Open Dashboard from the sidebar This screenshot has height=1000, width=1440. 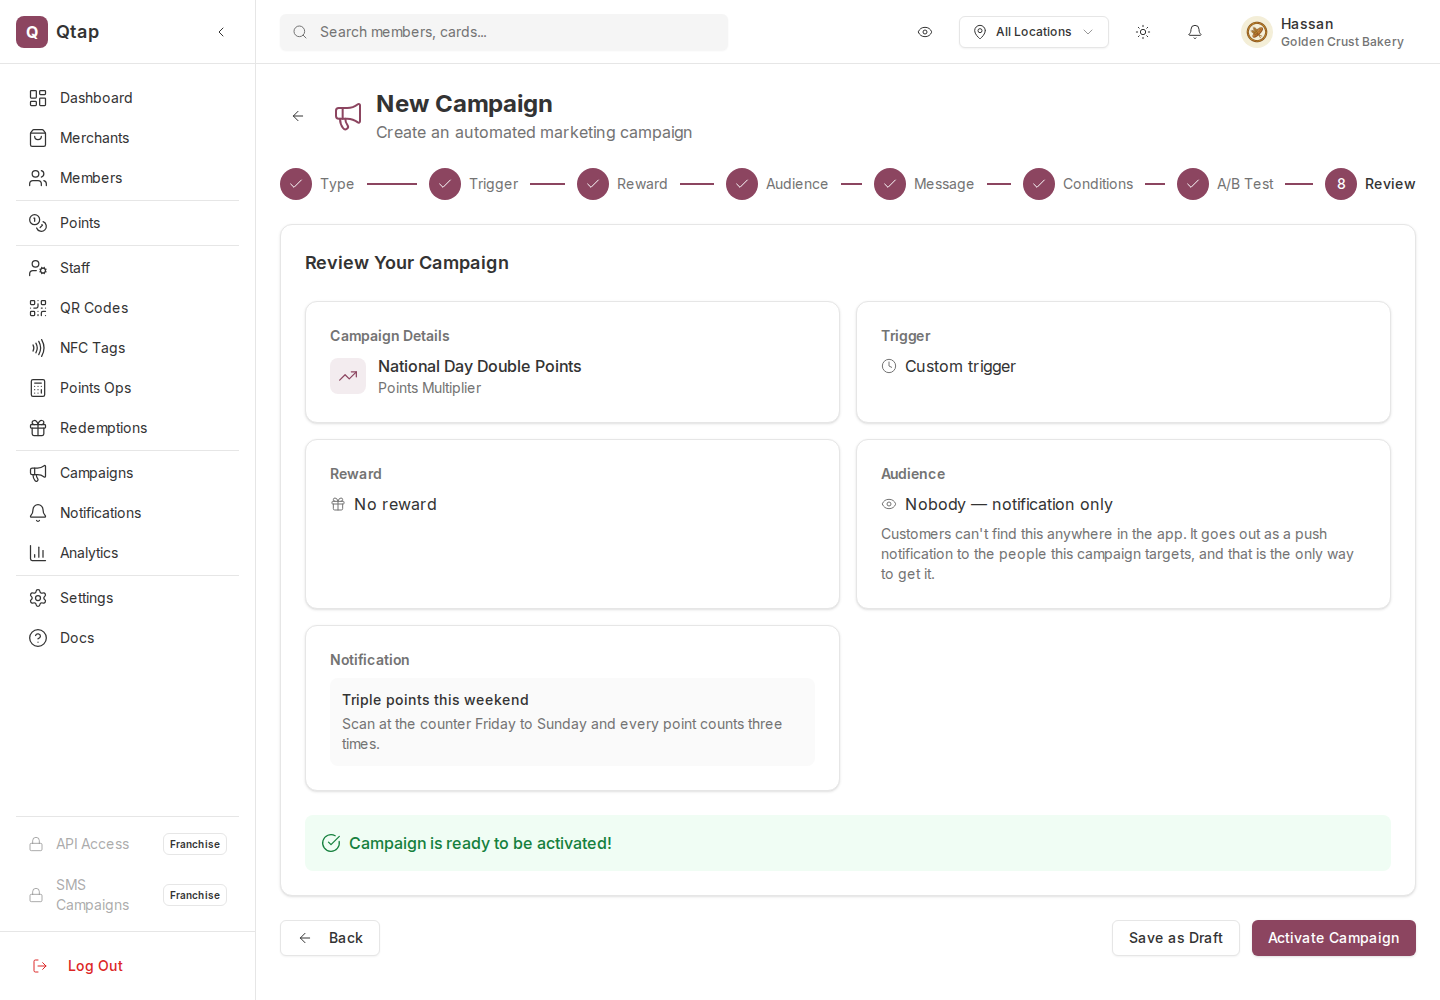point(127,98)
